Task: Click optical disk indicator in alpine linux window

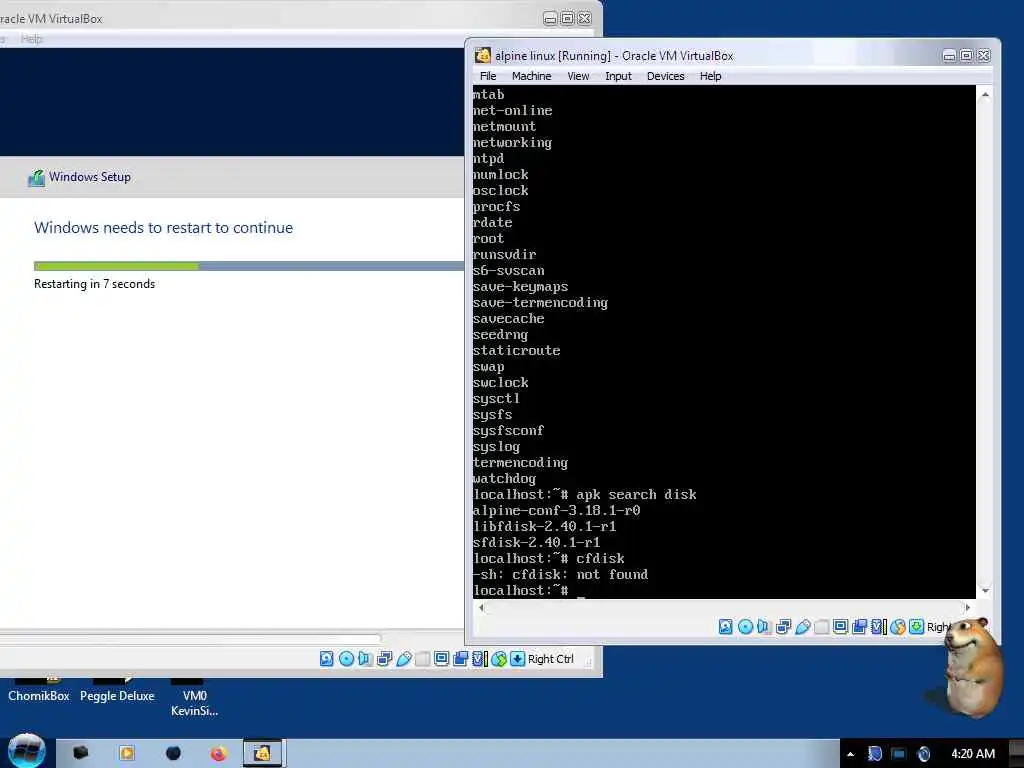Action: [745, 627]
